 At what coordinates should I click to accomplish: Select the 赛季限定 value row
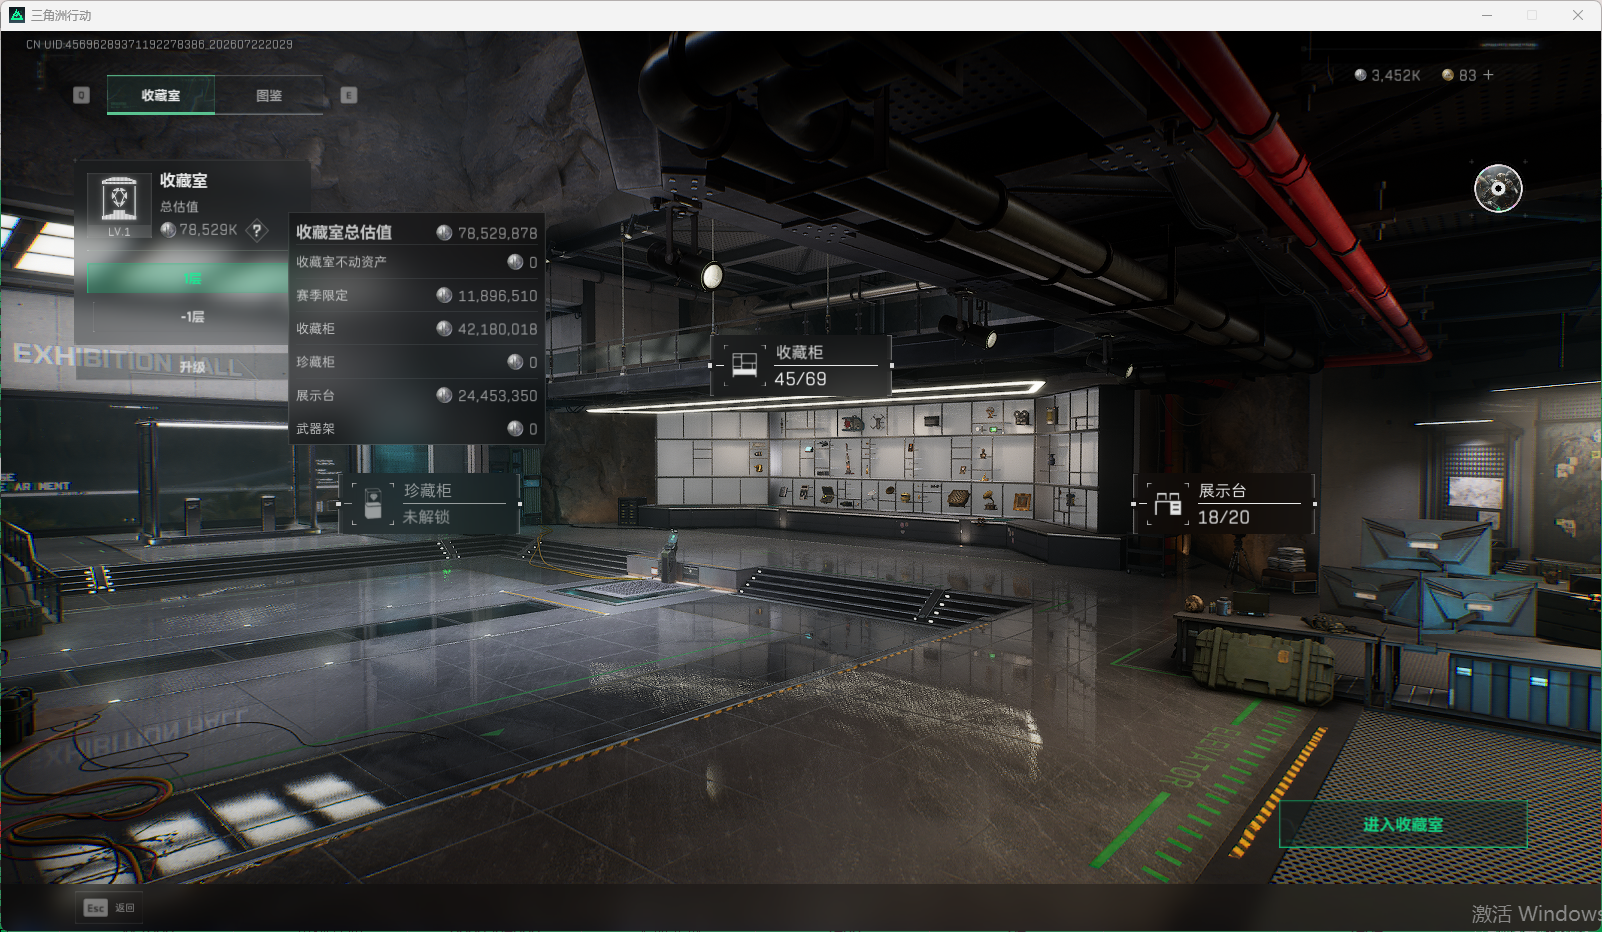click(x=416, y=295)
